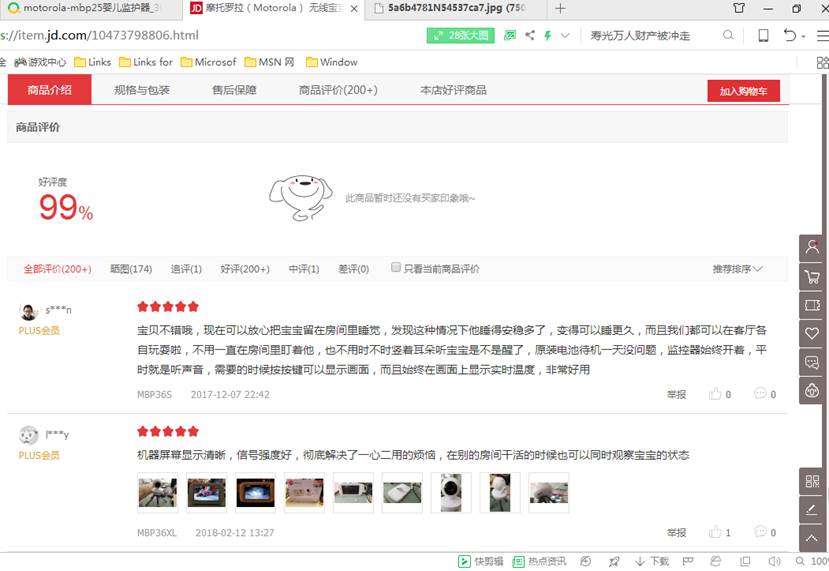Click the 28张大图 green button
The width and height of the screenshot is (829, 571).
pos(460,36)
